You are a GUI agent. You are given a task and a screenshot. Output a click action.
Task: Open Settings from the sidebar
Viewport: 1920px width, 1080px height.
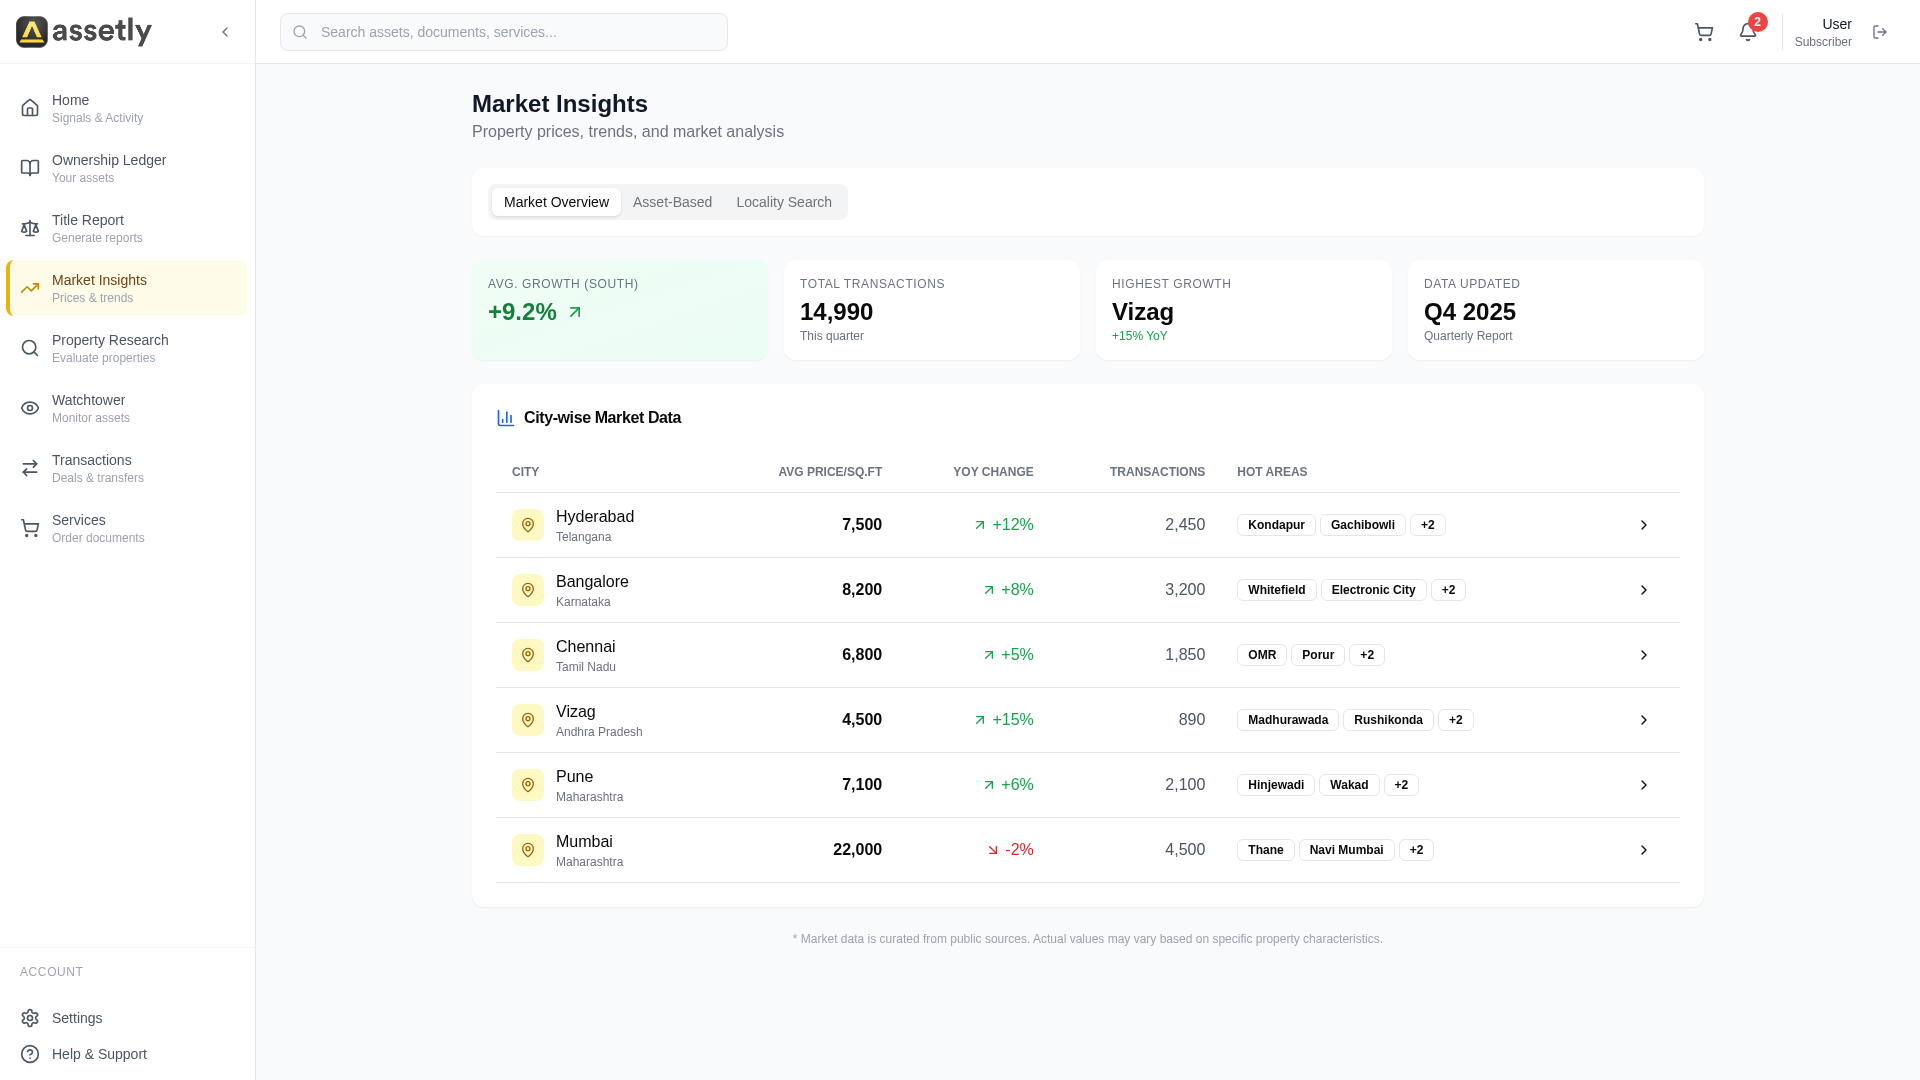pos(76,1018)
